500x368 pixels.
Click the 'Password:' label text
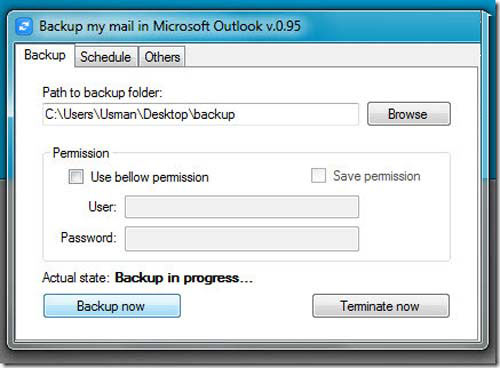tap(89, 238)
